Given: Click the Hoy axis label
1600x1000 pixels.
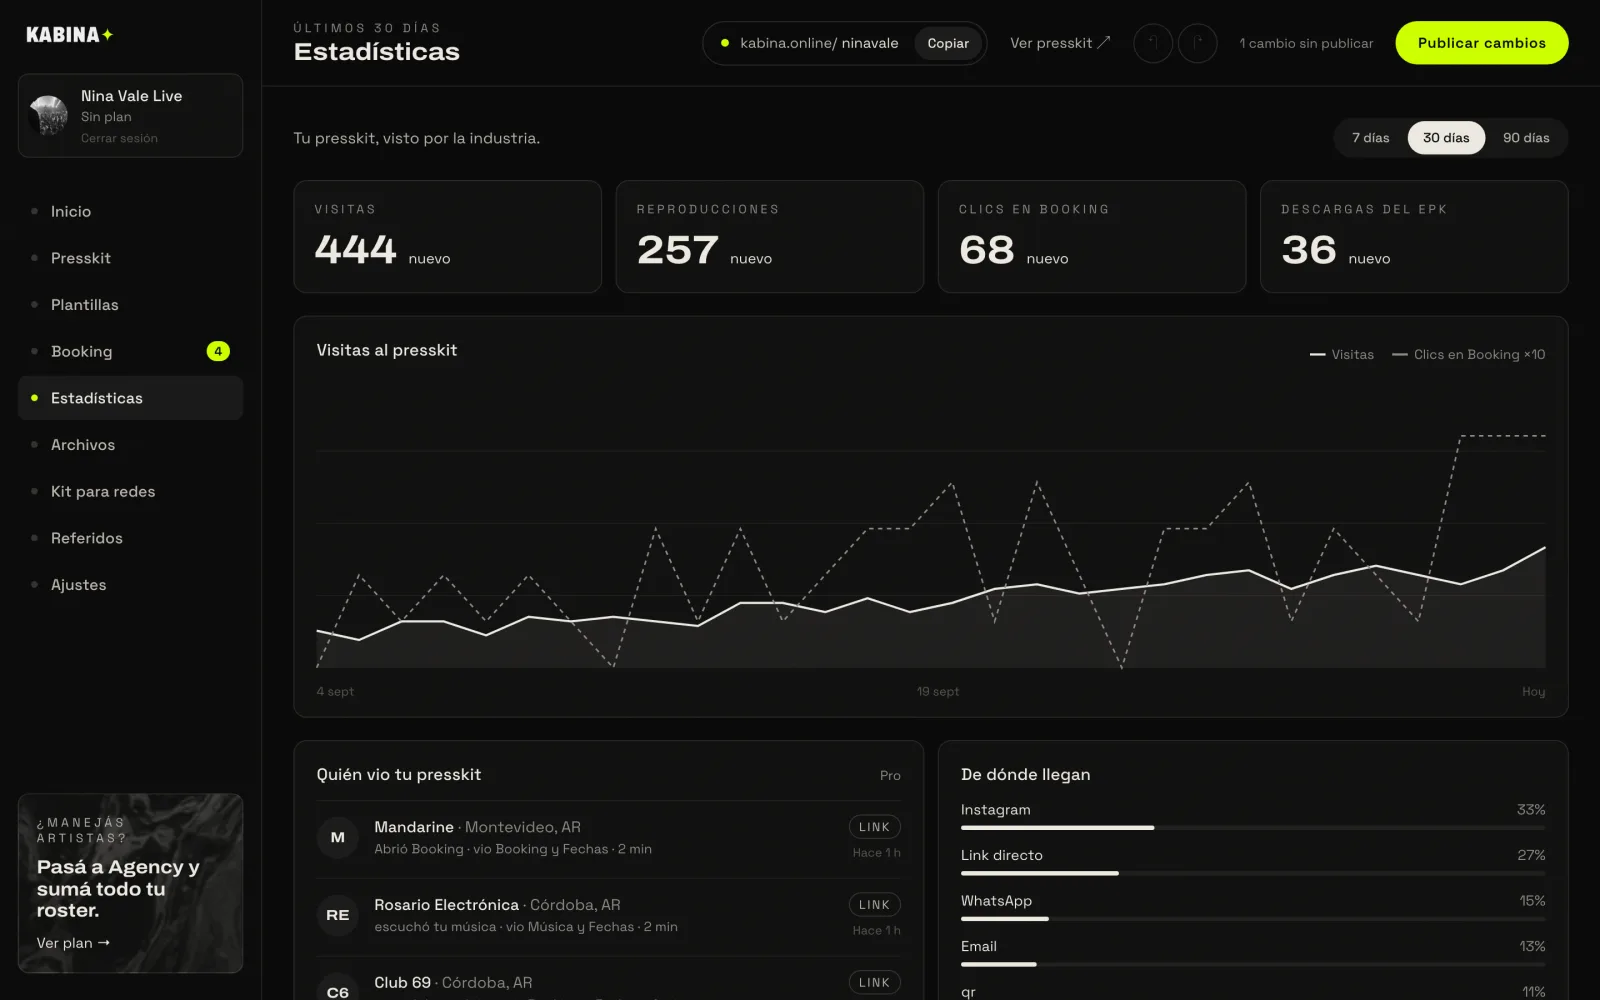Looking at the screenshot, I should 1533,691.
